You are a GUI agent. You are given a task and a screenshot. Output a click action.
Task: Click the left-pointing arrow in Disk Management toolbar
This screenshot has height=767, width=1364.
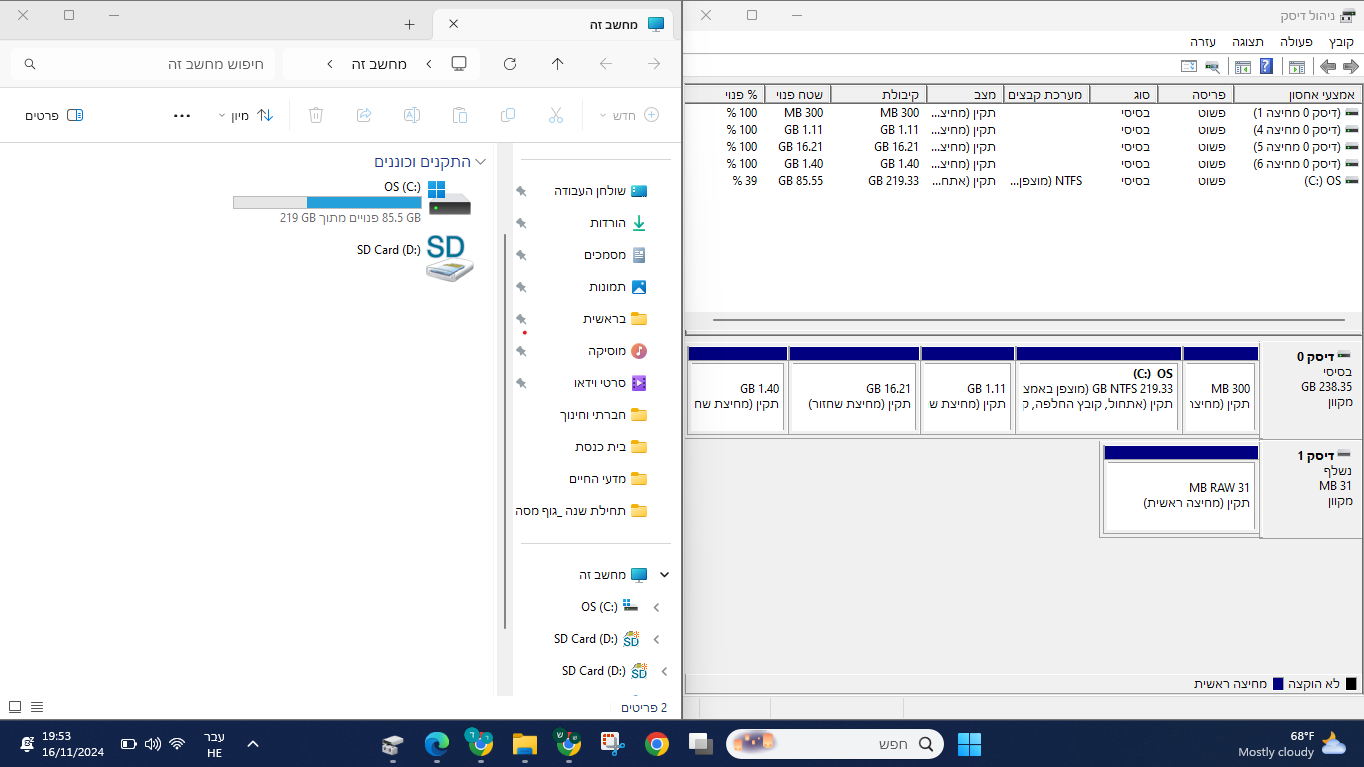point(1328,66)
